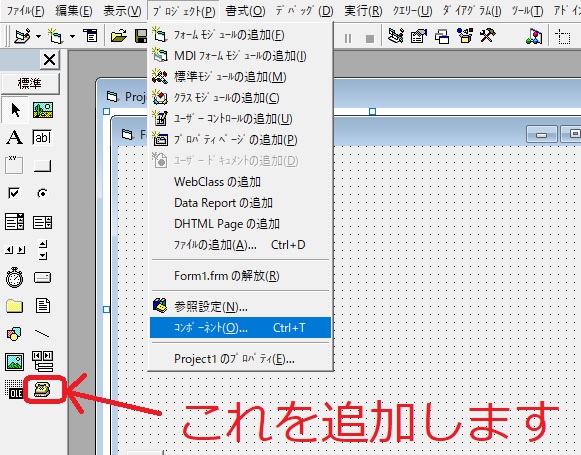The height and width of the screenshot is (455, 581).
Task: Select the TextBox control (abl icon)
Action: (42, 137)
